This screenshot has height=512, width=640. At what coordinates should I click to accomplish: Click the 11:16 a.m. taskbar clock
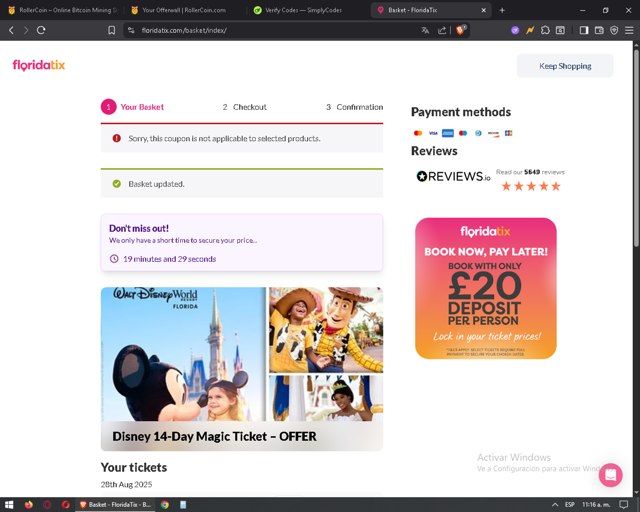596,505
